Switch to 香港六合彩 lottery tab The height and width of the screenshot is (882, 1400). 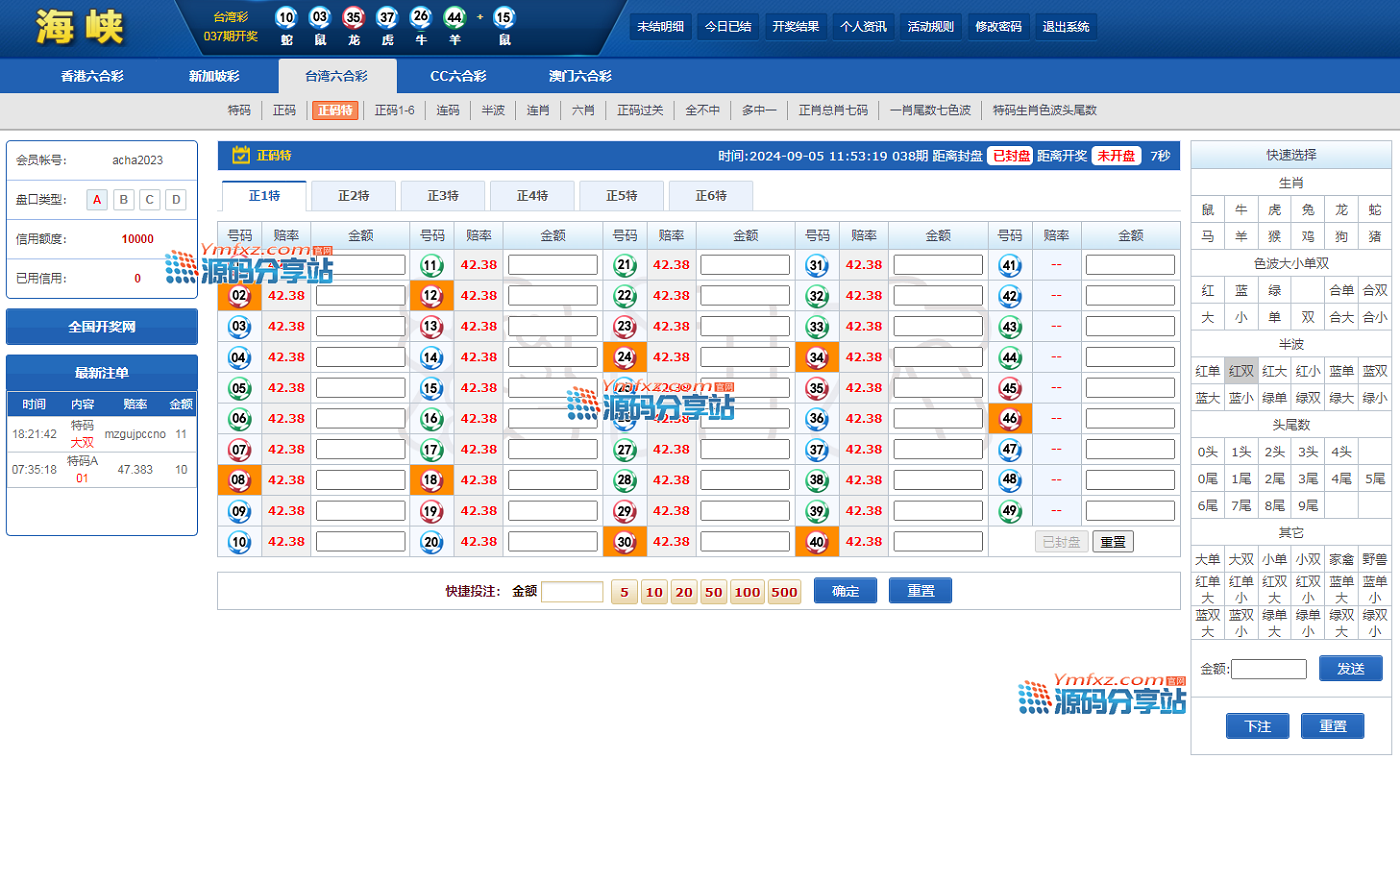[92, 76]
